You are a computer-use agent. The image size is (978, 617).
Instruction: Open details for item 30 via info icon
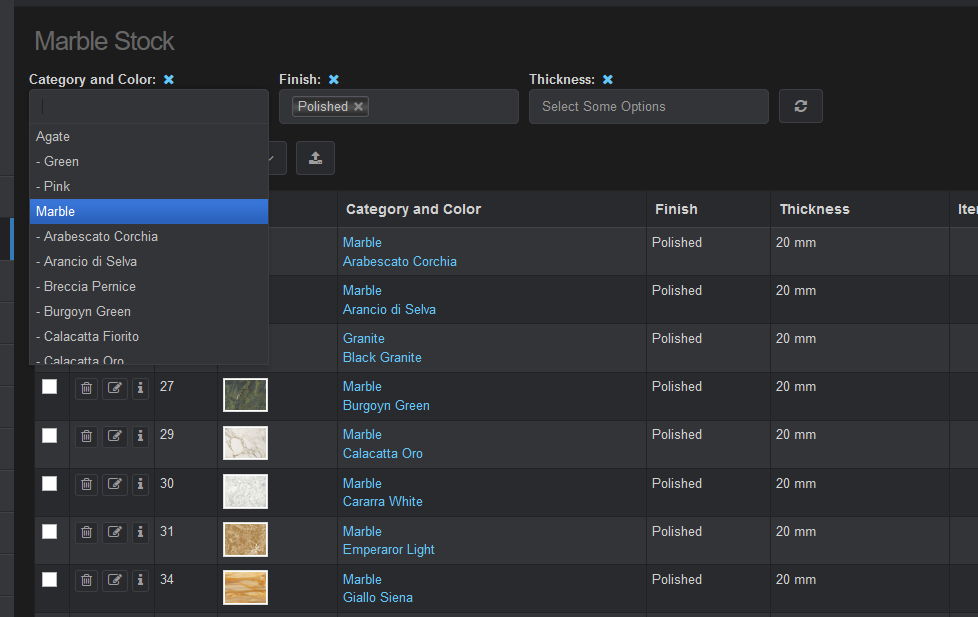140,484
